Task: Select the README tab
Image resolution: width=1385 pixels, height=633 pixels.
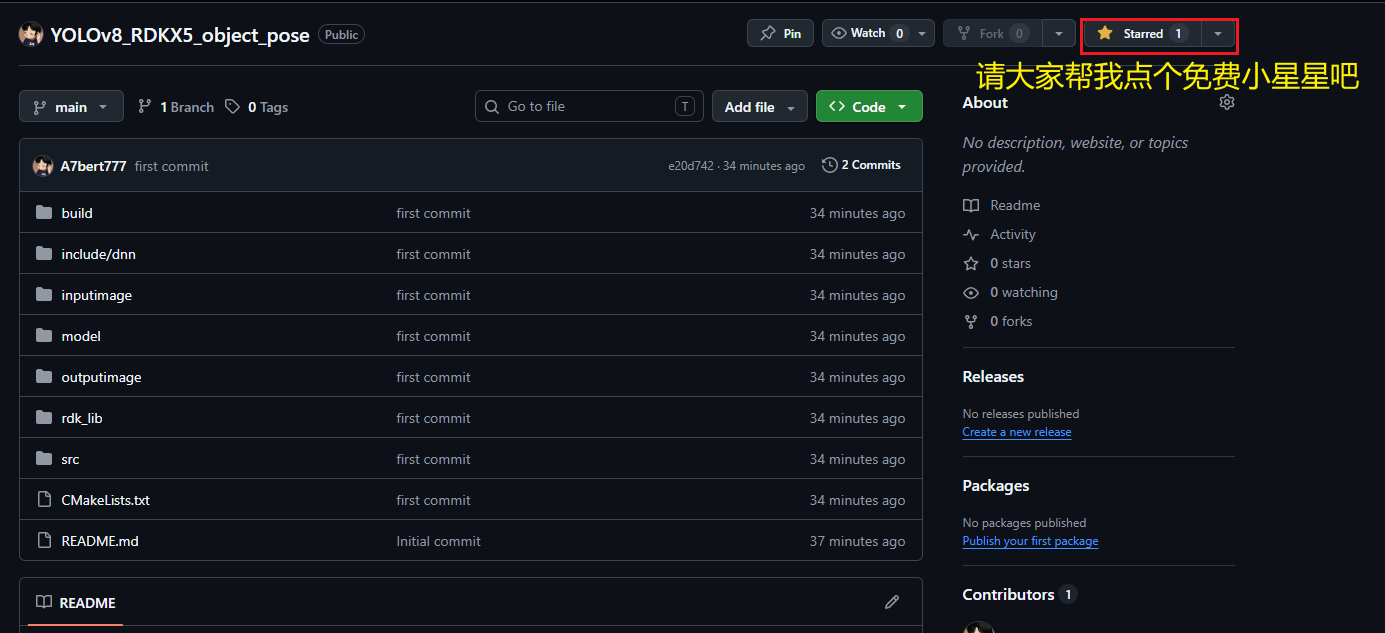Action: pyautogui.click(x=76, y=603)
